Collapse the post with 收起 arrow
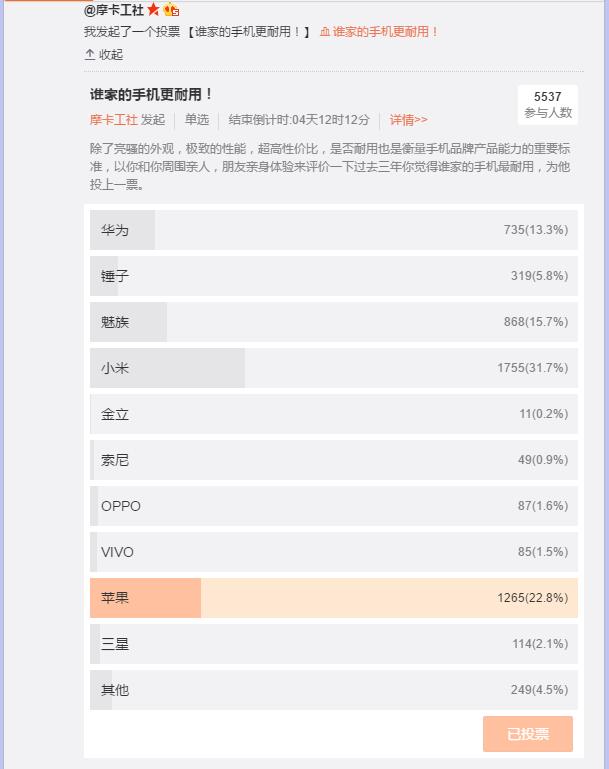 pyautogui.click(x=104, y=55)
